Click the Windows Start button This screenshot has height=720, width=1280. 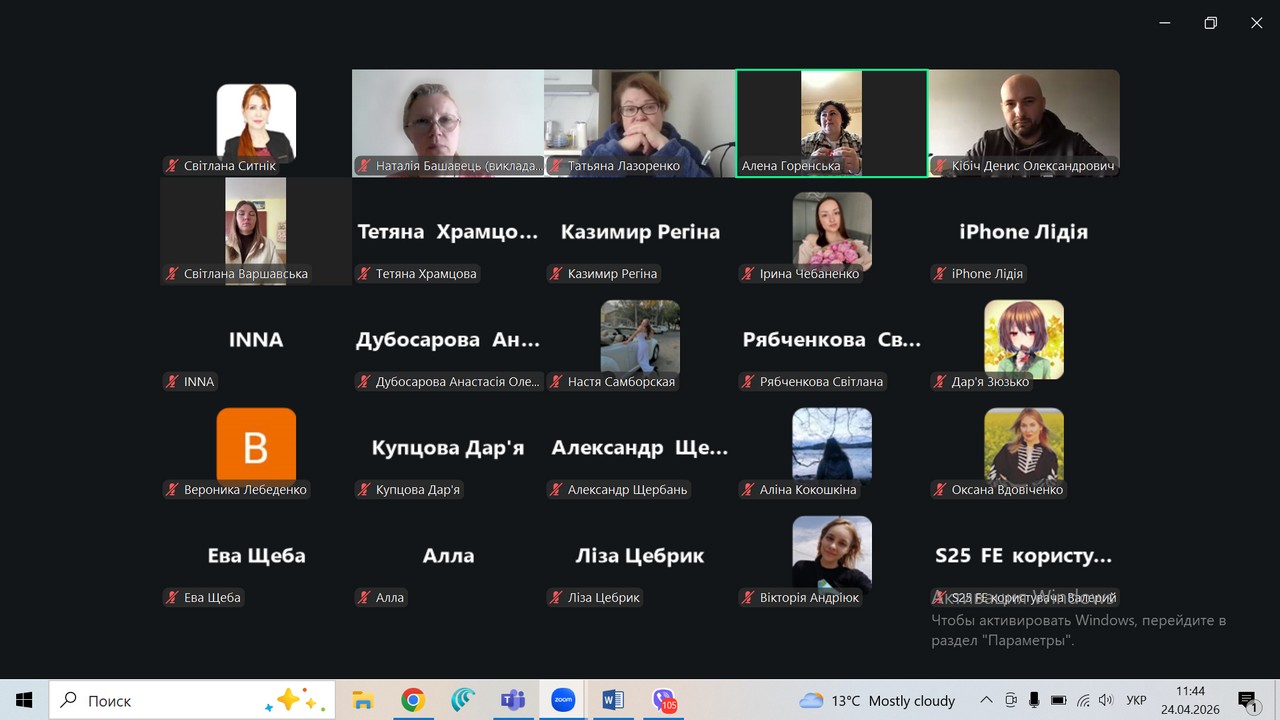24,700
